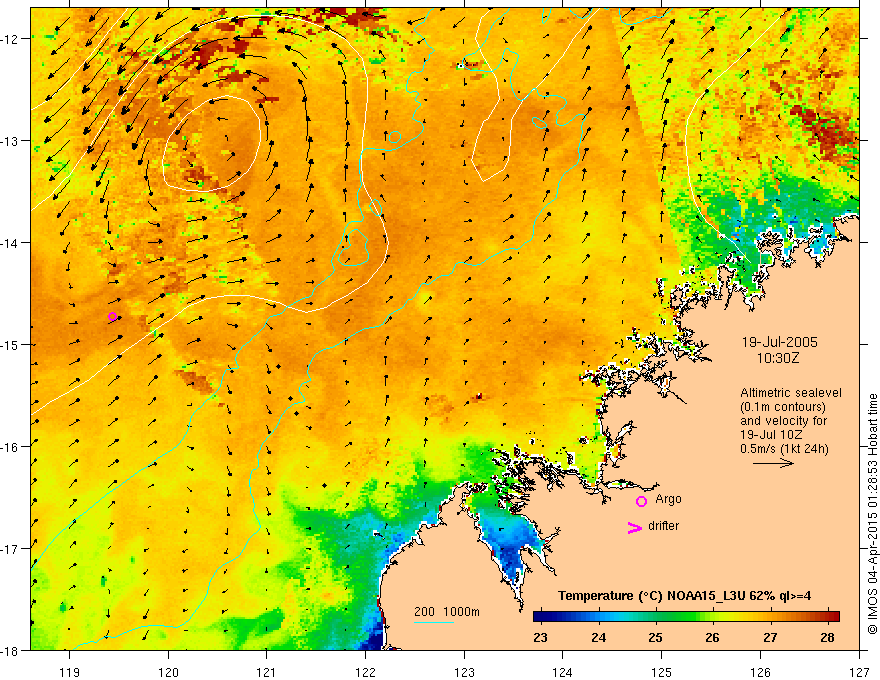Click the 'Argo' legend label
Screen dimensions: 880x680
pos(668,499)
